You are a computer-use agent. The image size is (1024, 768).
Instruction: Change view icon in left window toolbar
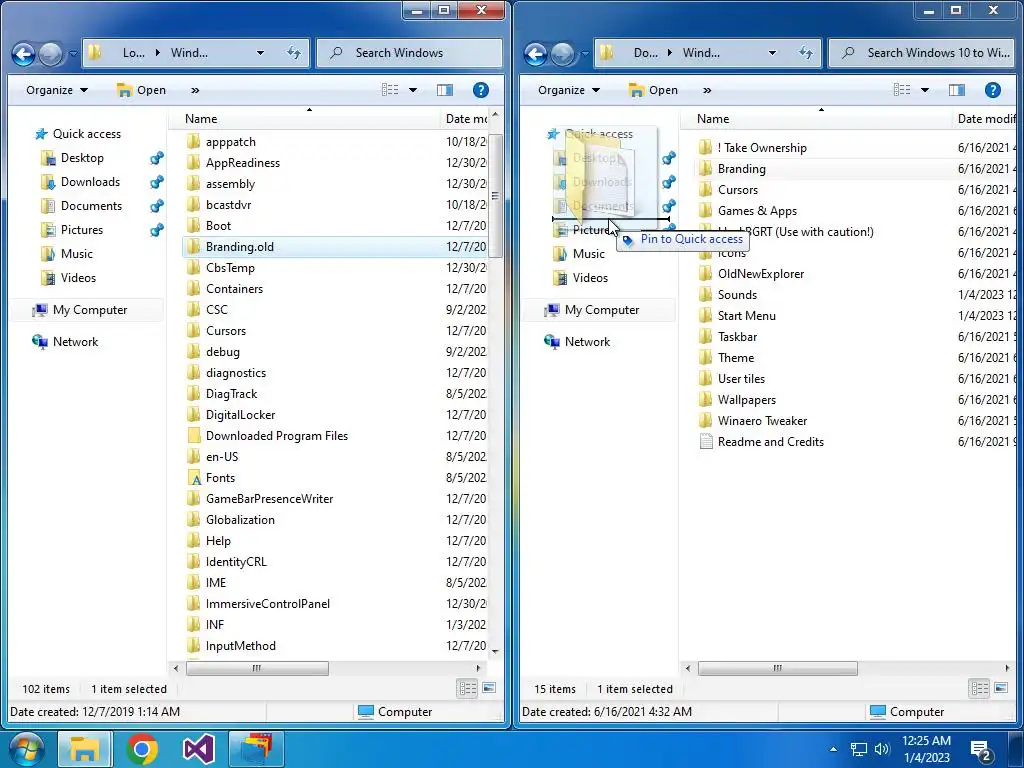pos(390,90)
